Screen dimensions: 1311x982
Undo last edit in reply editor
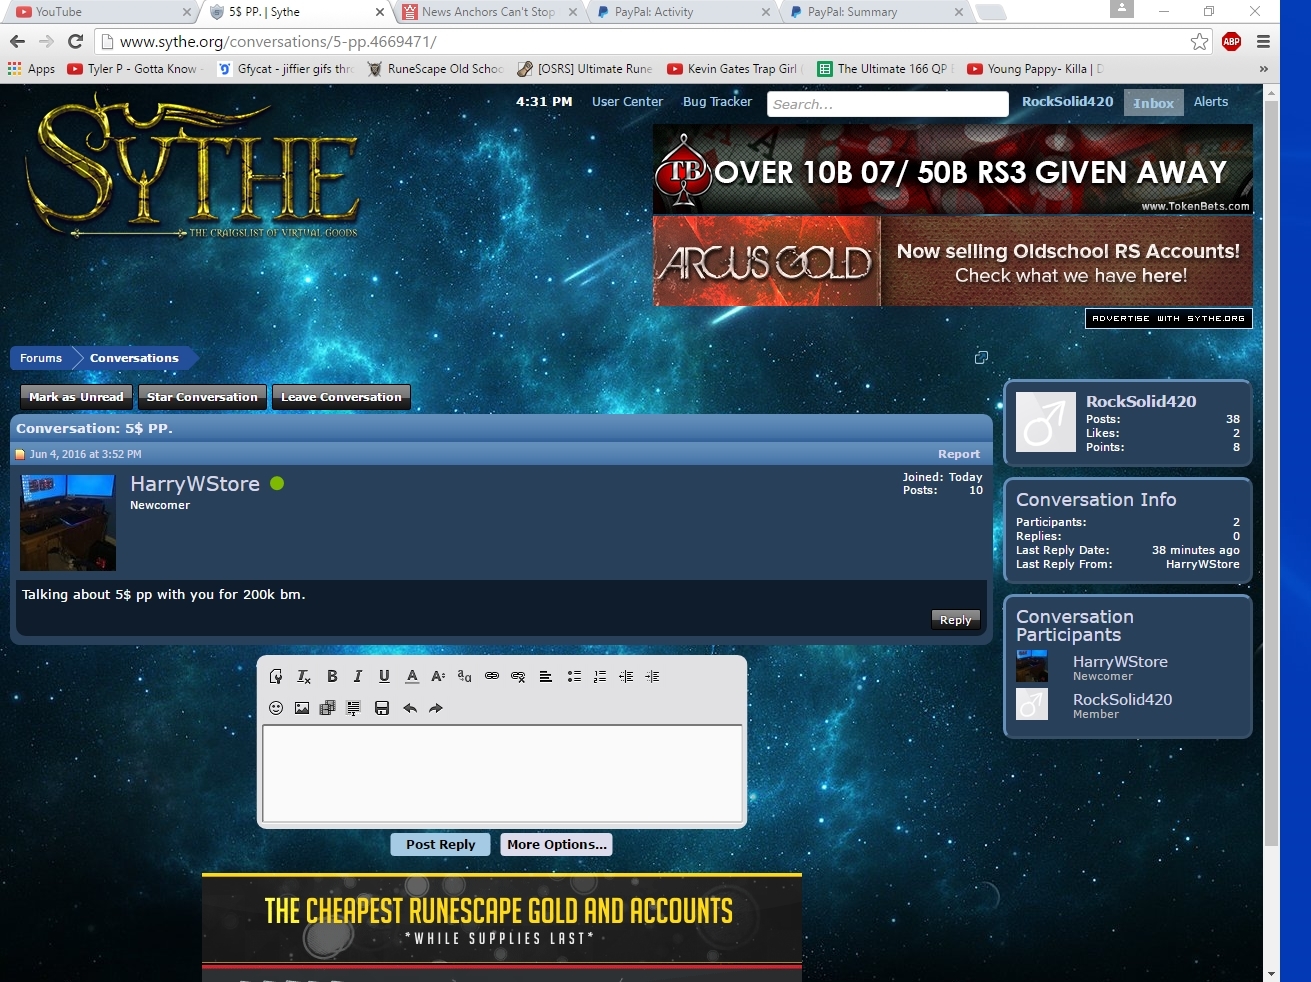click(x=410, y=708)
